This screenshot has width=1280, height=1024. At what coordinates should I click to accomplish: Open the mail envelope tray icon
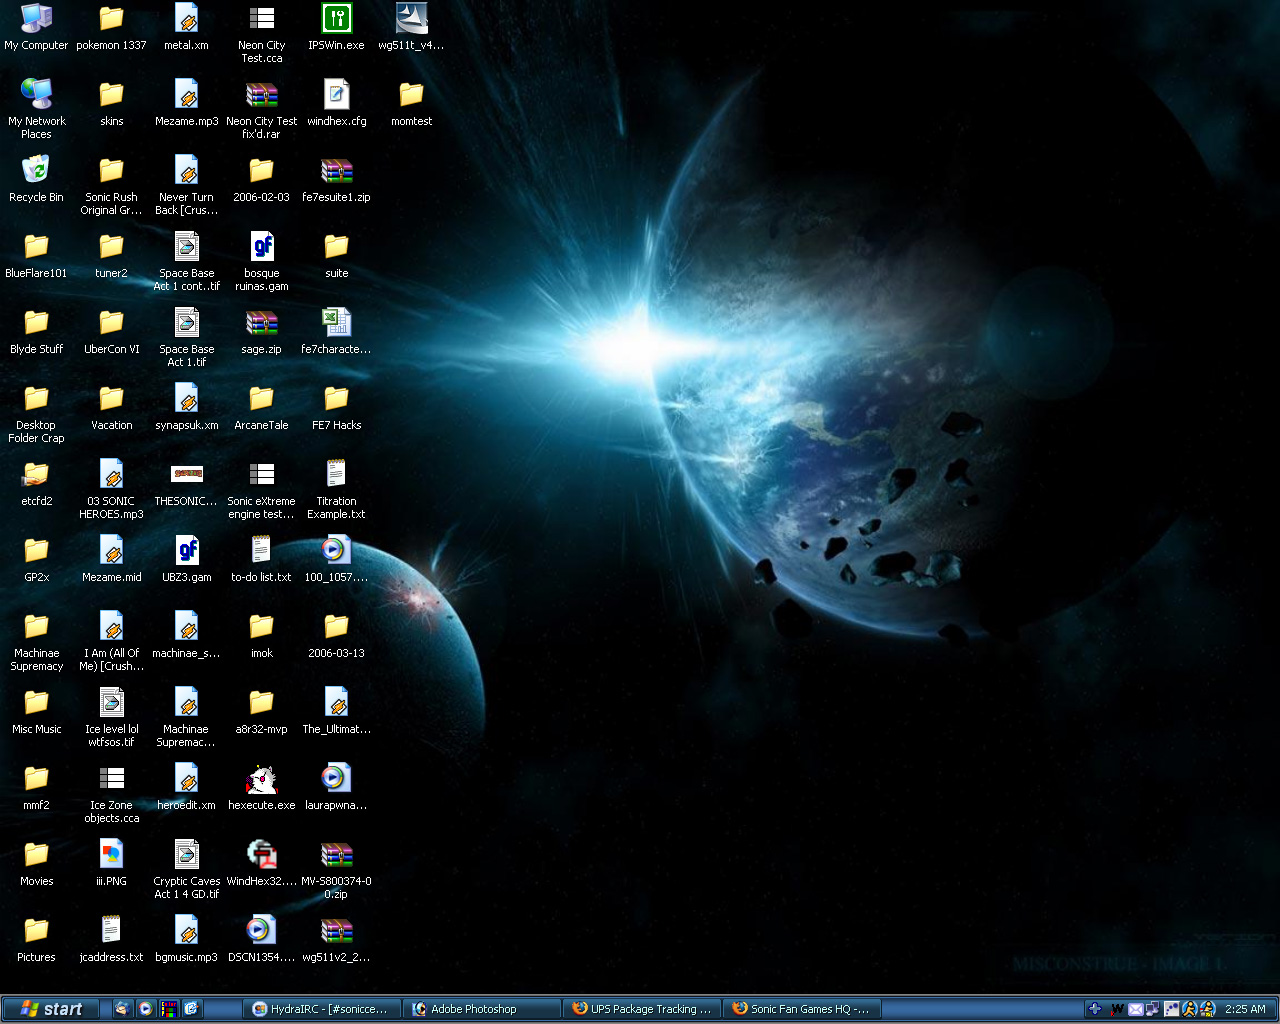click(1135, 1009)
